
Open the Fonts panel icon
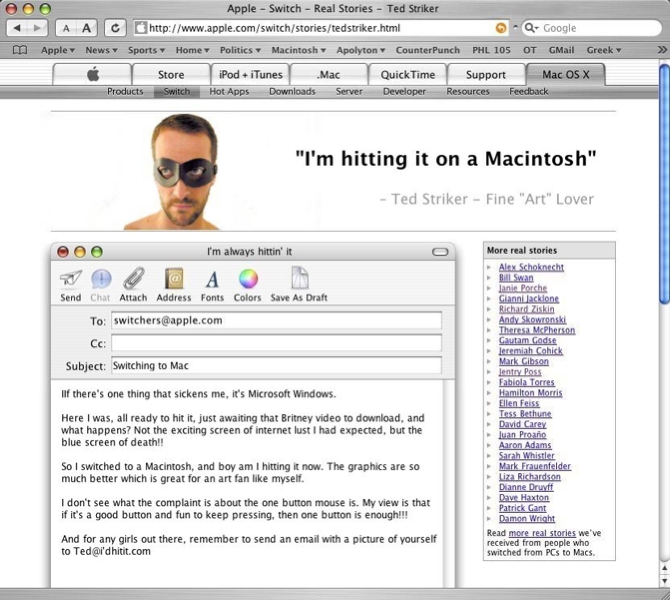212,280
